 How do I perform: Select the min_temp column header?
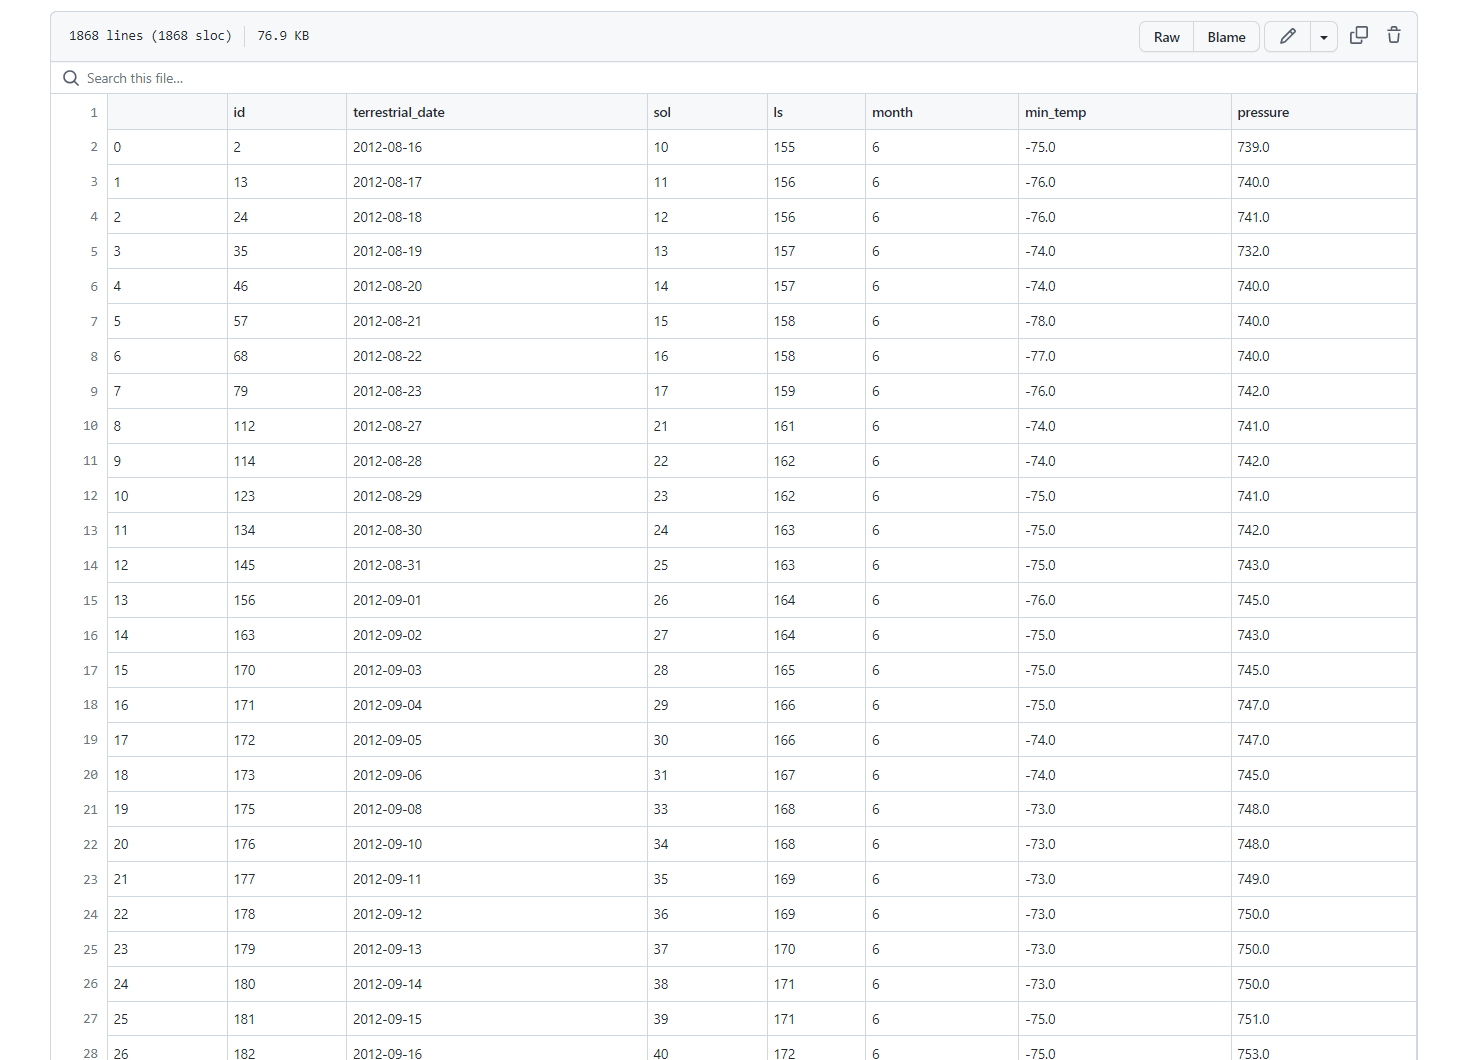[x=1056, y=112]
